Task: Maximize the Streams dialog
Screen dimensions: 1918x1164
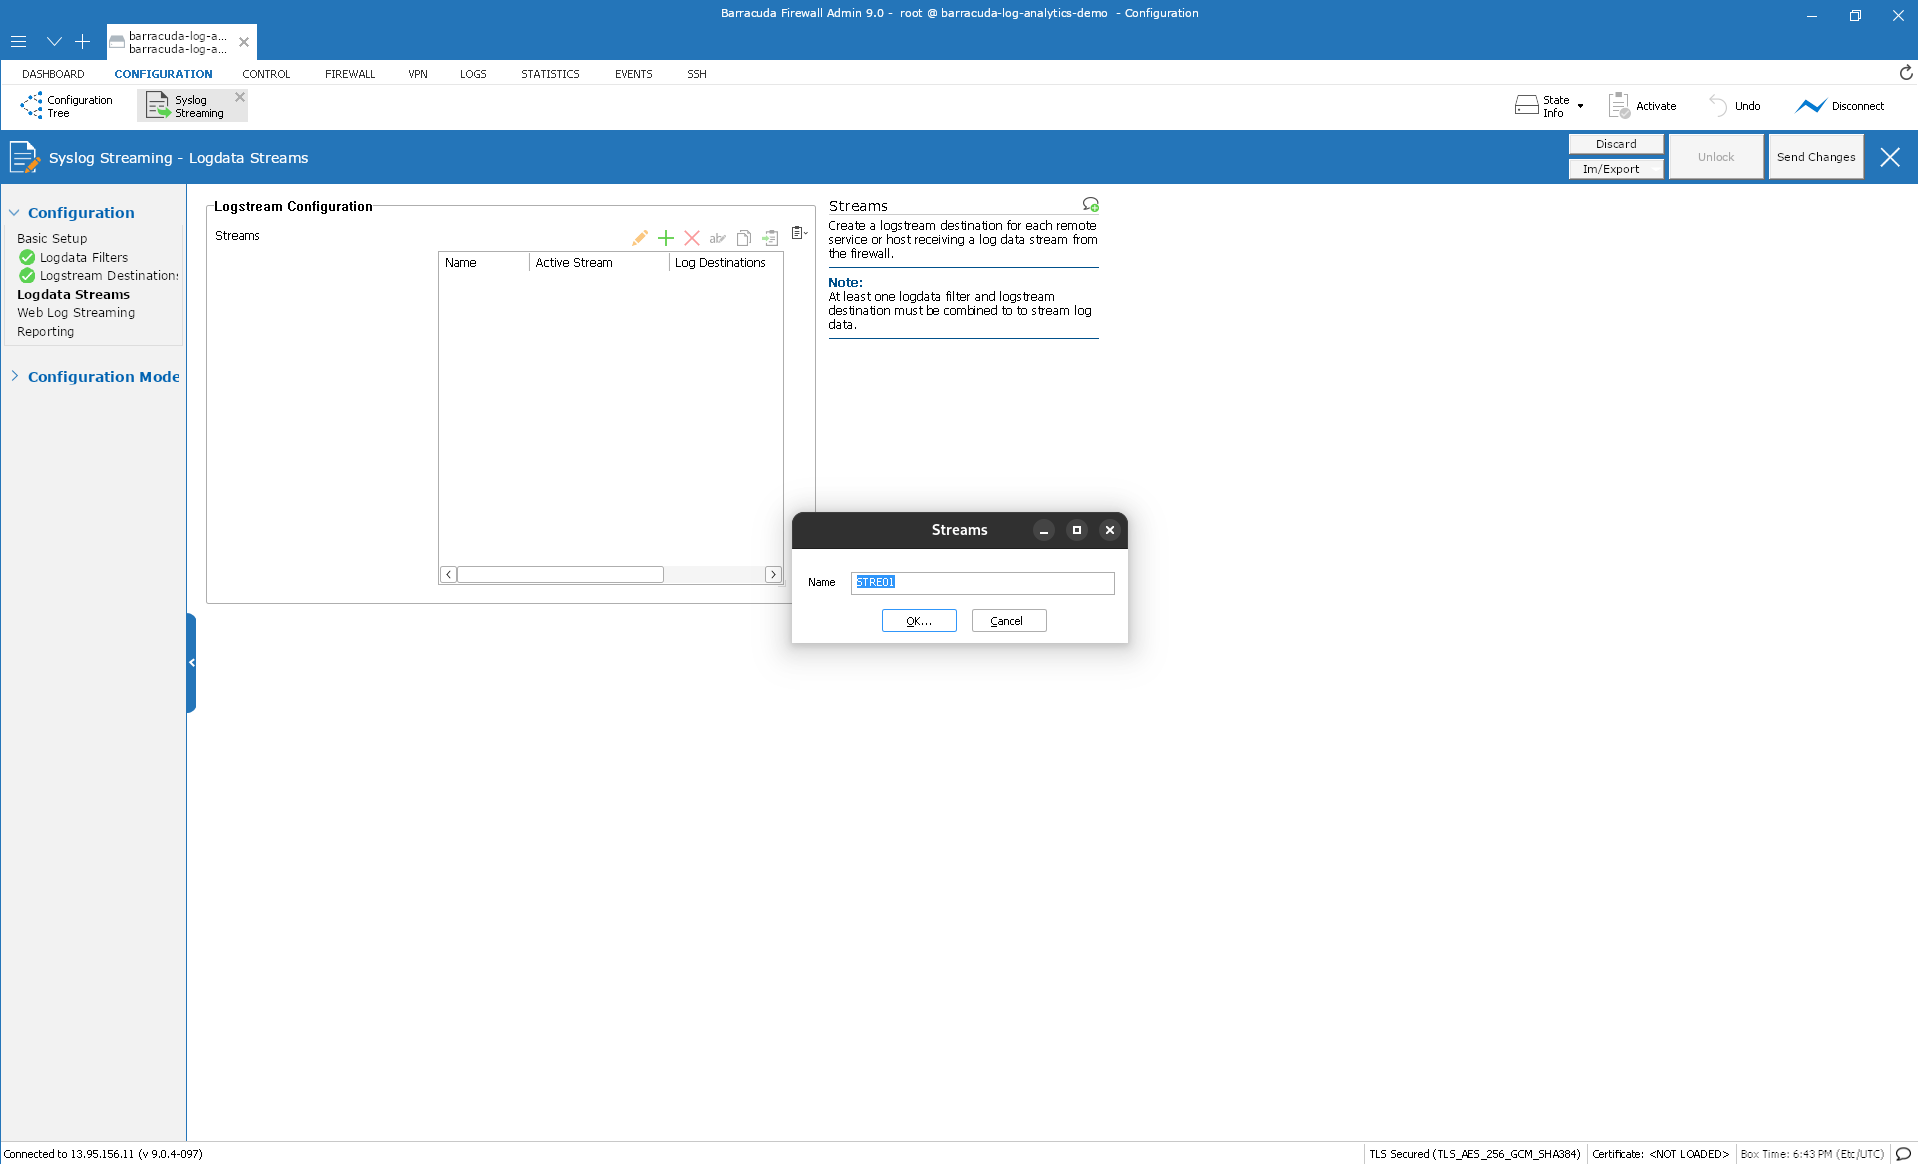Action: [x=1077, y=530]
